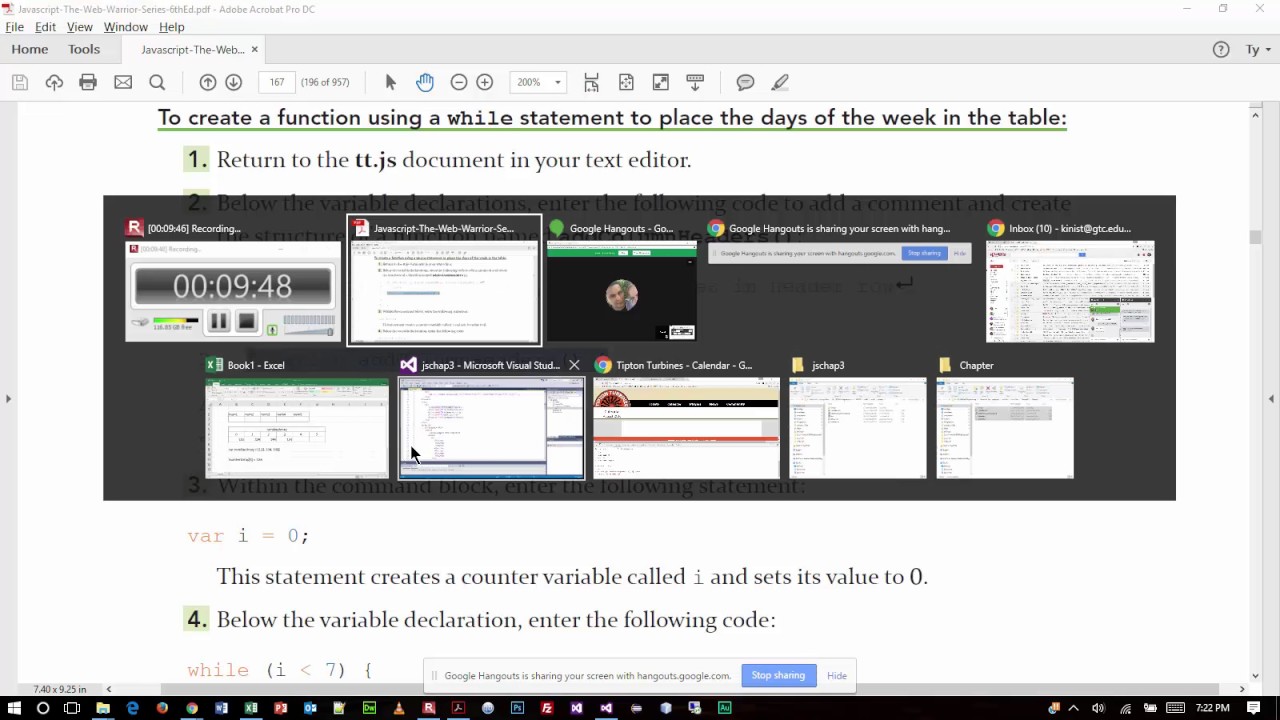
Task: Go to the next page arrow
Action: click(234, 82)
